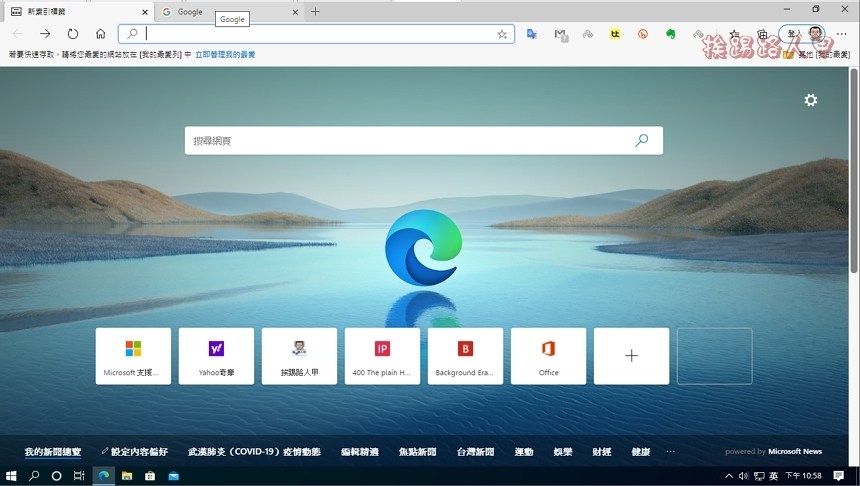Click the volume speaker tray icon
This screenshot has width=860, height=486.
tap(744, 476)
